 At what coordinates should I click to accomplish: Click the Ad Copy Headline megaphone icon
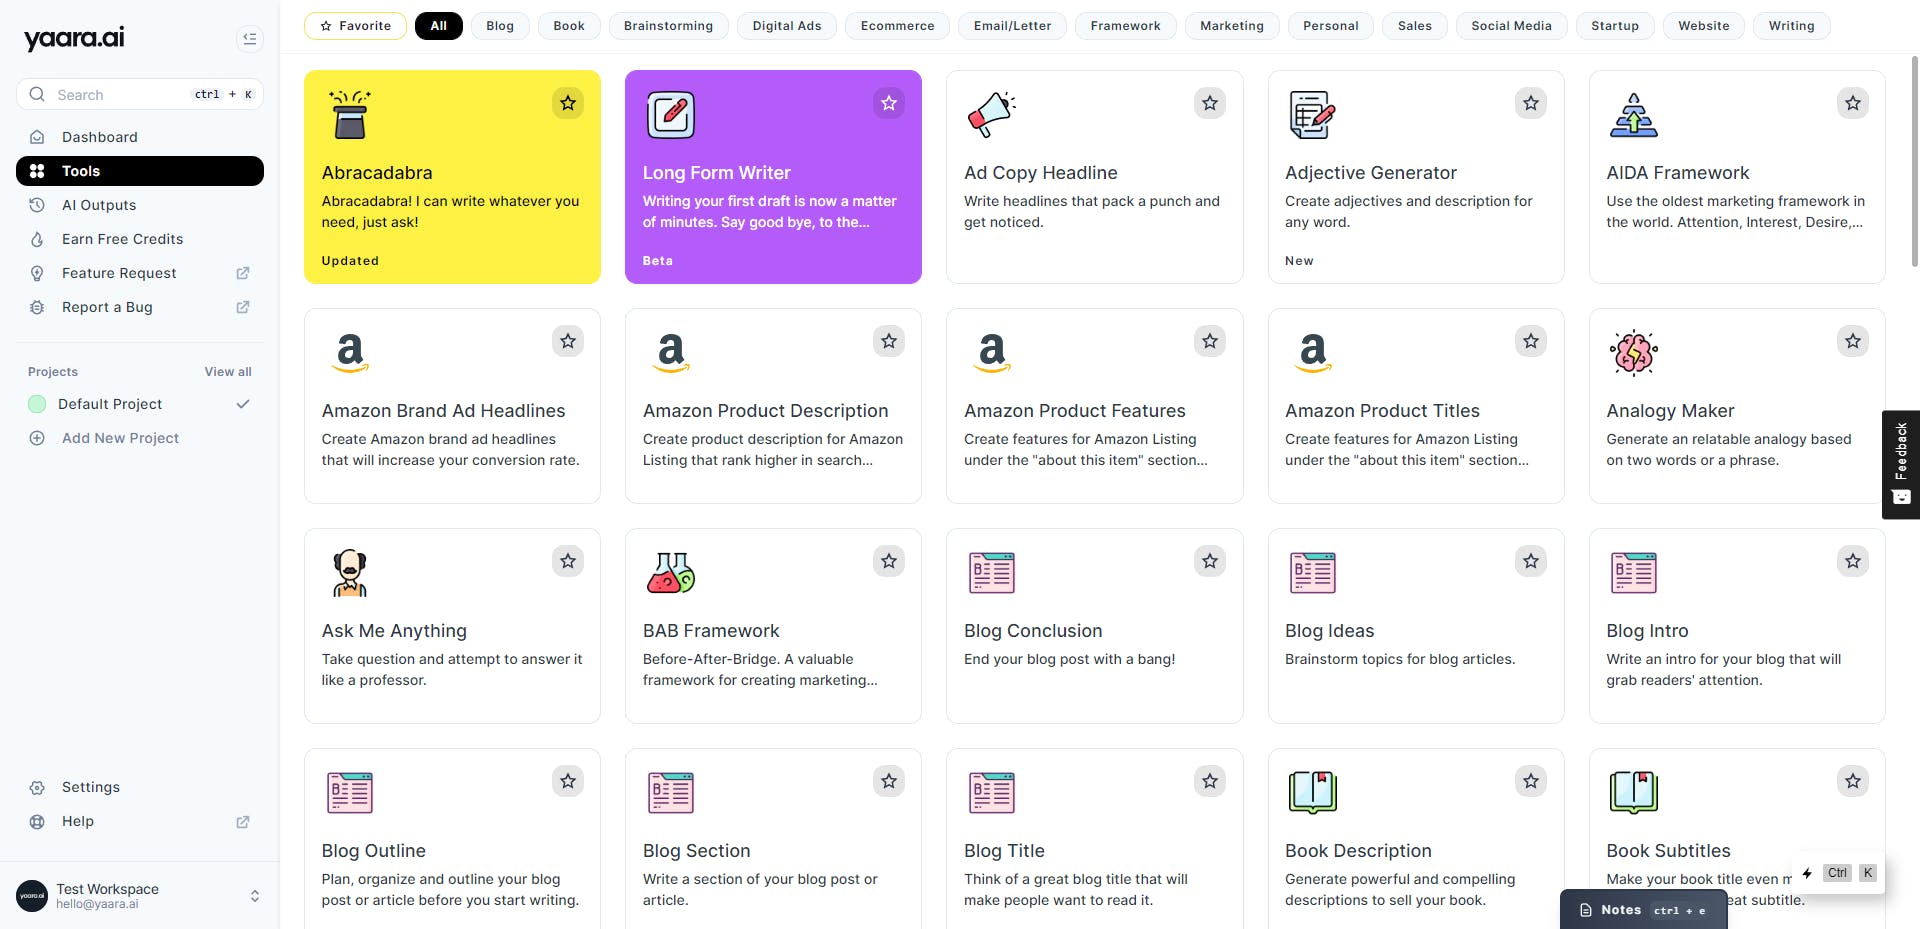coord(991,114)
